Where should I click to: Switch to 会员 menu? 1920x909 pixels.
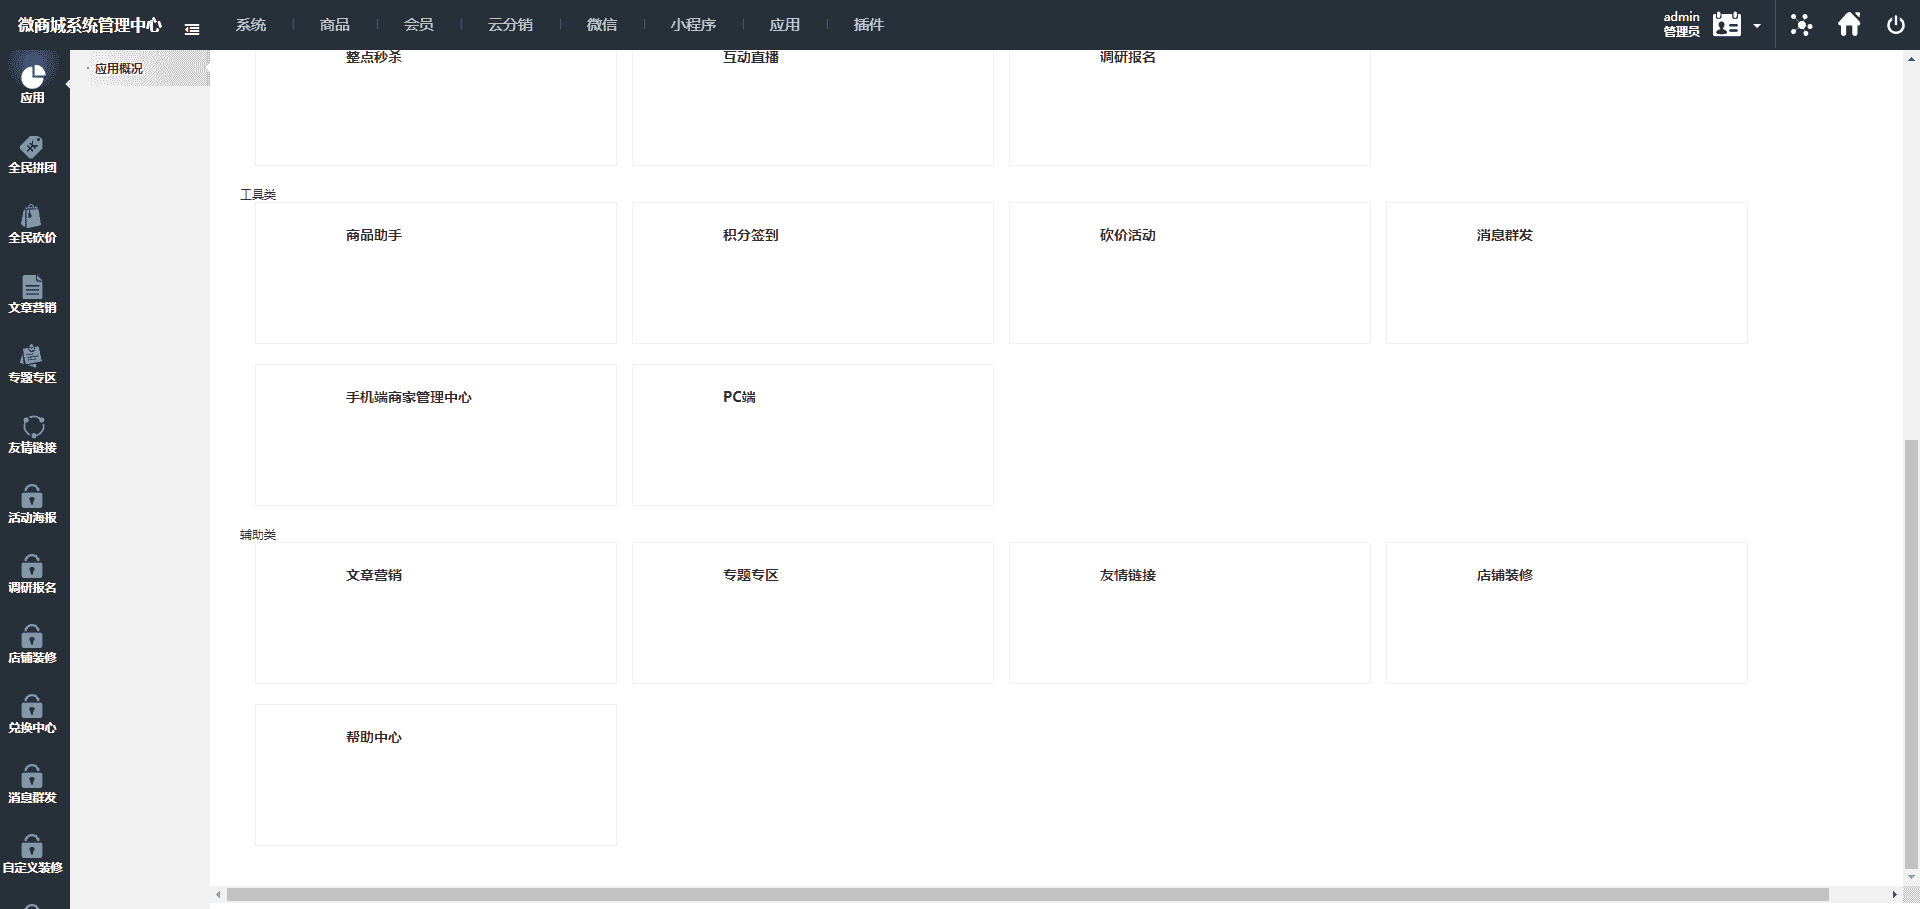click(419, 25)
